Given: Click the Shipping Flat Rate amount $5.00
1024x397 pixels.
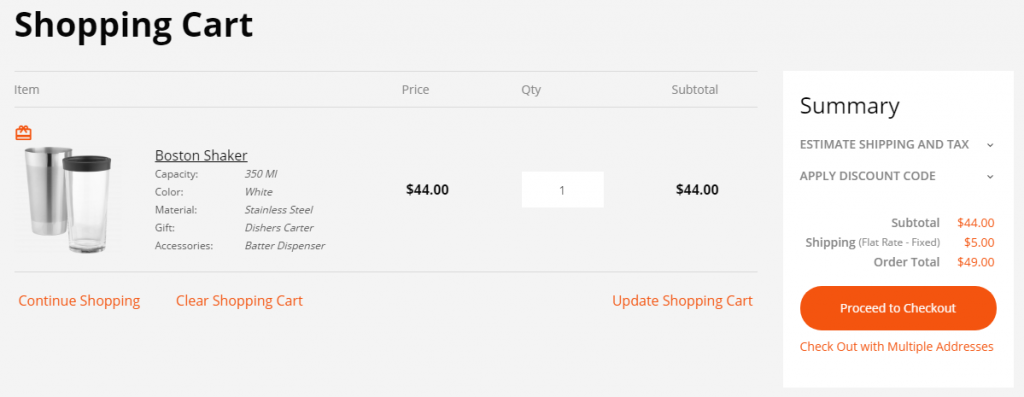Looking at the screenshot, I should point(979,243).
